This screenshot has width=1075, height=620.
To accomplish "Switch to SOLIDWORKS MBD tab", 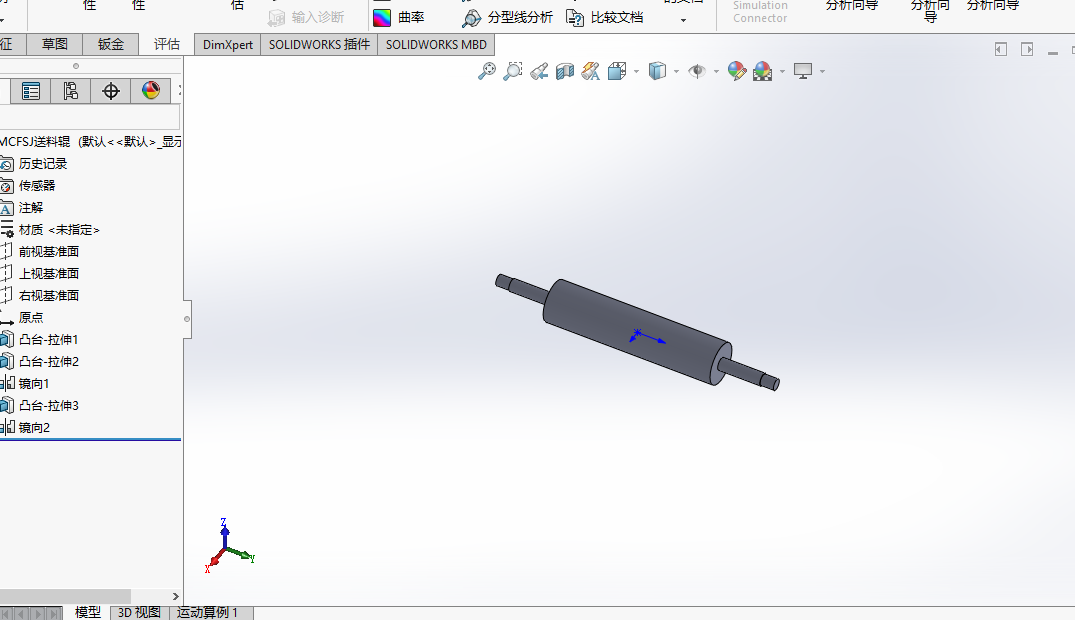I will [436, 45].
